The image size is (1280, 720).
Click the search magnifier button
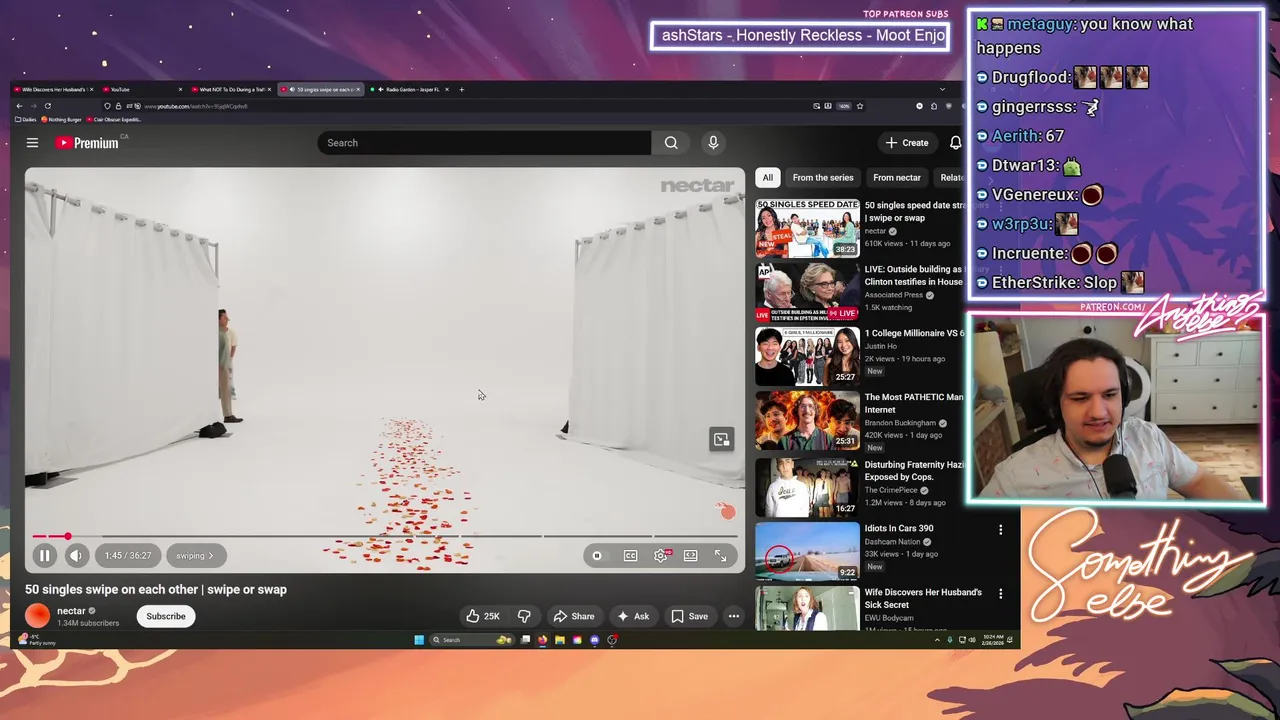671,143
